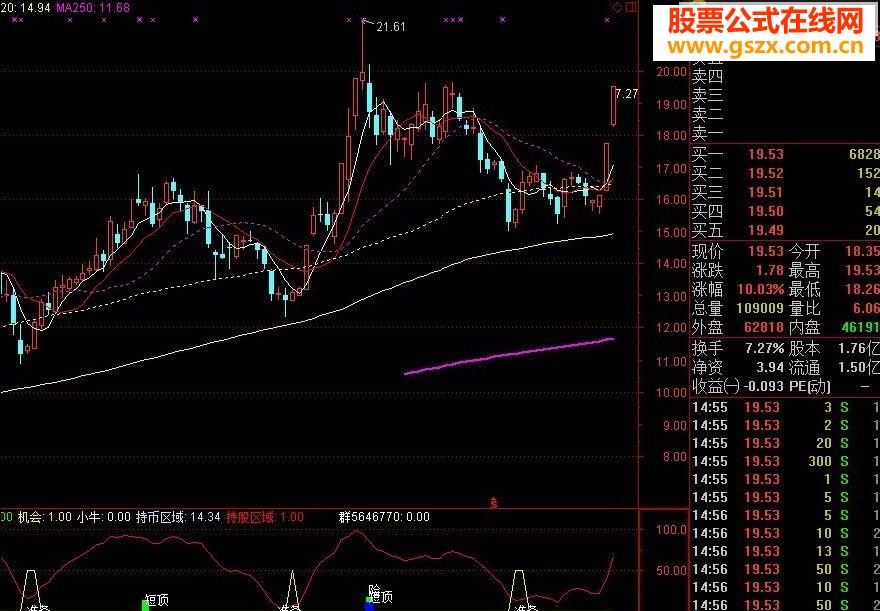
Task: Click the red S marker under the chart
Action: 494,502
